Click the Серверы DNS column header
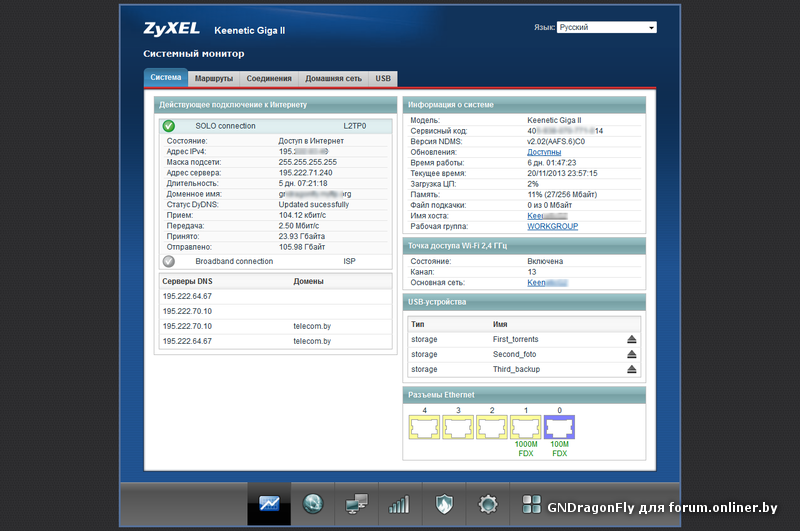This screenshot has width=800, height=531. pyautogui.click(x=187, y=282)
